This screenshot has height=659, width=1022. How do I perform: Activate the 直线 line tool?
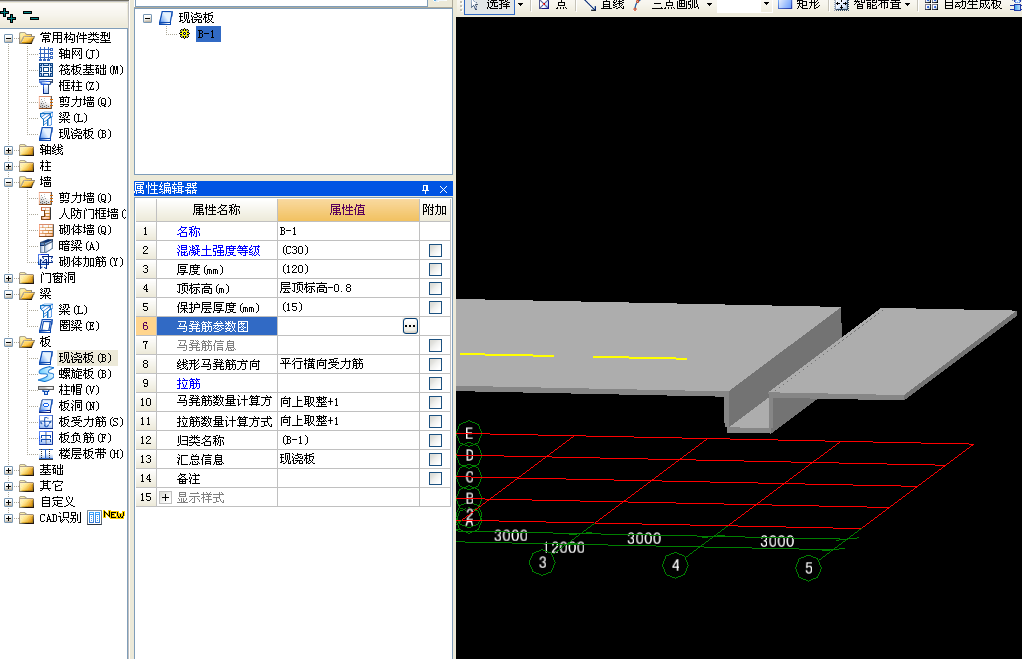605,5
